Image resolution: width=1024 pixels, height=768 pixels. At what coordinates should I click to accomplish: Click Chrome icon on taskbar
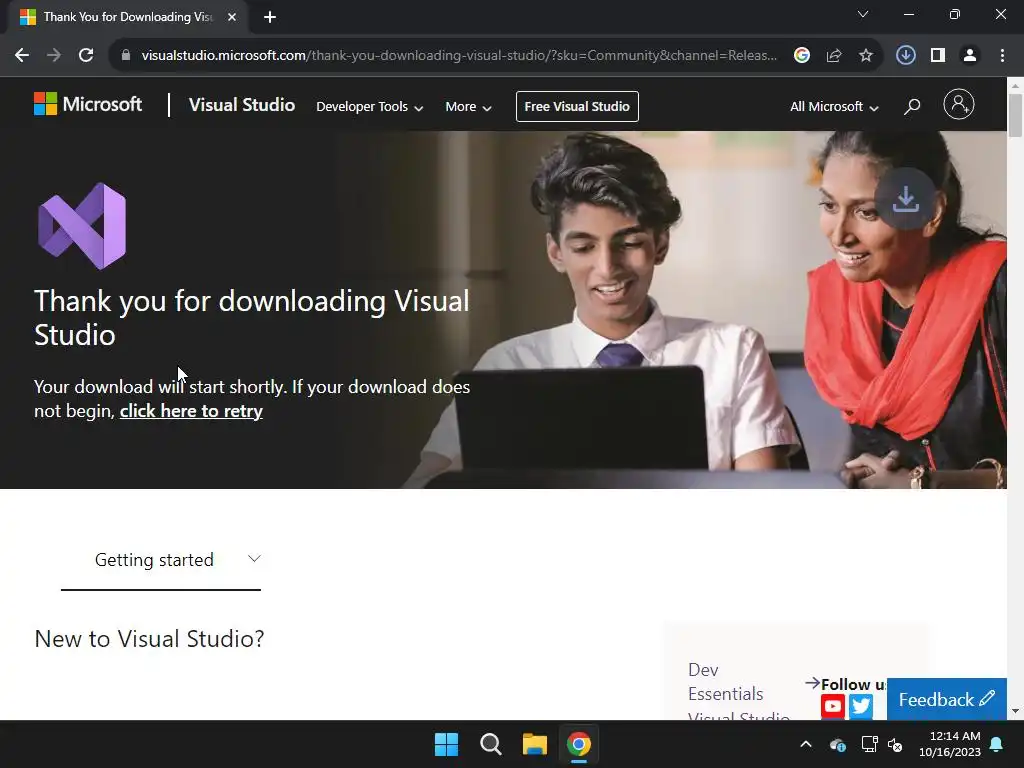pyautogui.click(x=579, y=744)
